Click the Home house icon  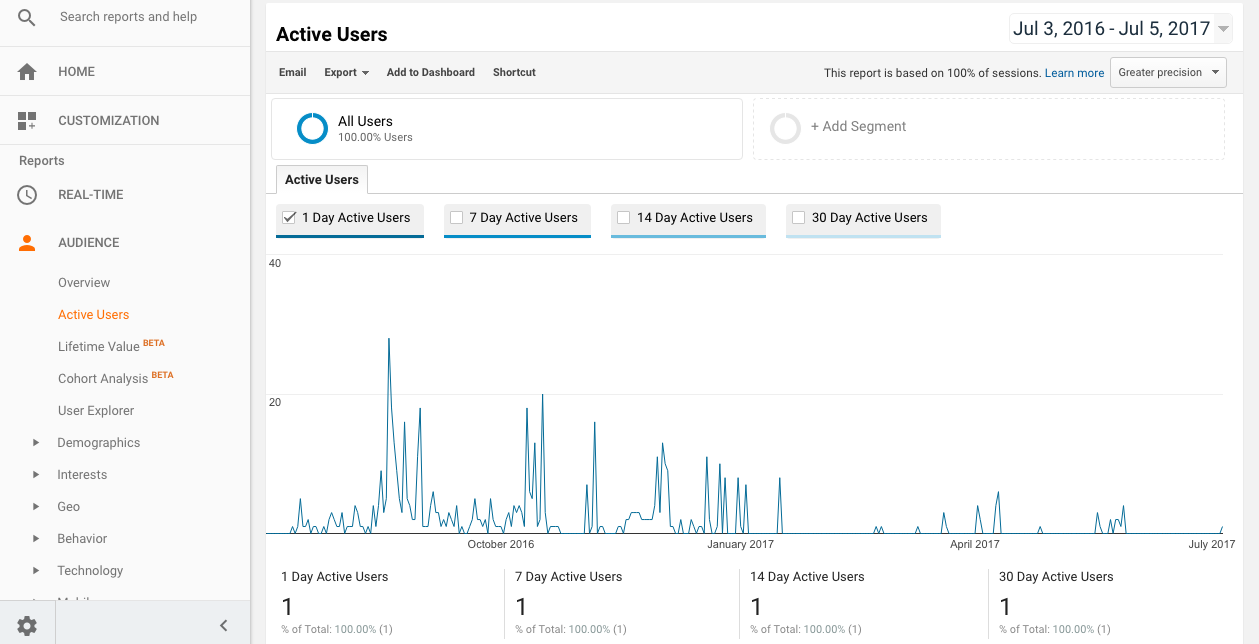(x=27, y=72)
